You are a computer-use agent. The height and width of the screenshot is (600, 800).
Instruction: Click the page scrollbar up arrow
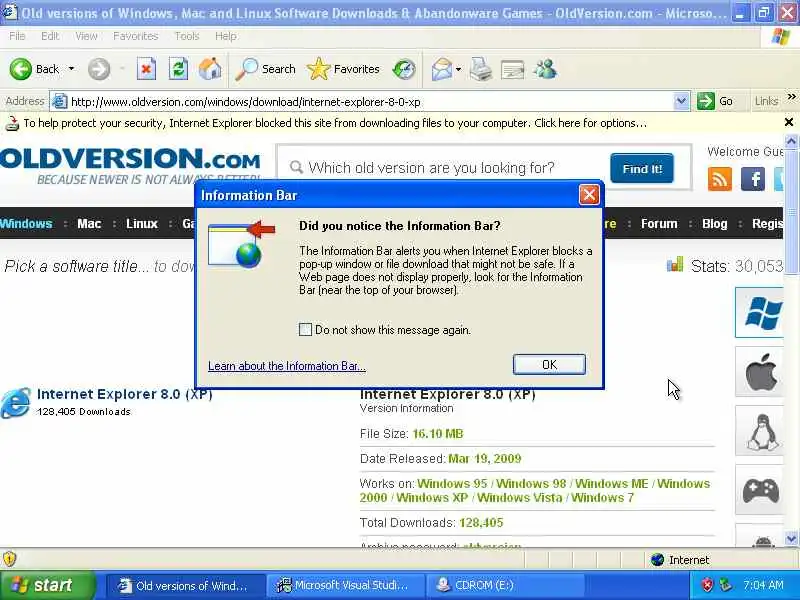pos(791,141)
